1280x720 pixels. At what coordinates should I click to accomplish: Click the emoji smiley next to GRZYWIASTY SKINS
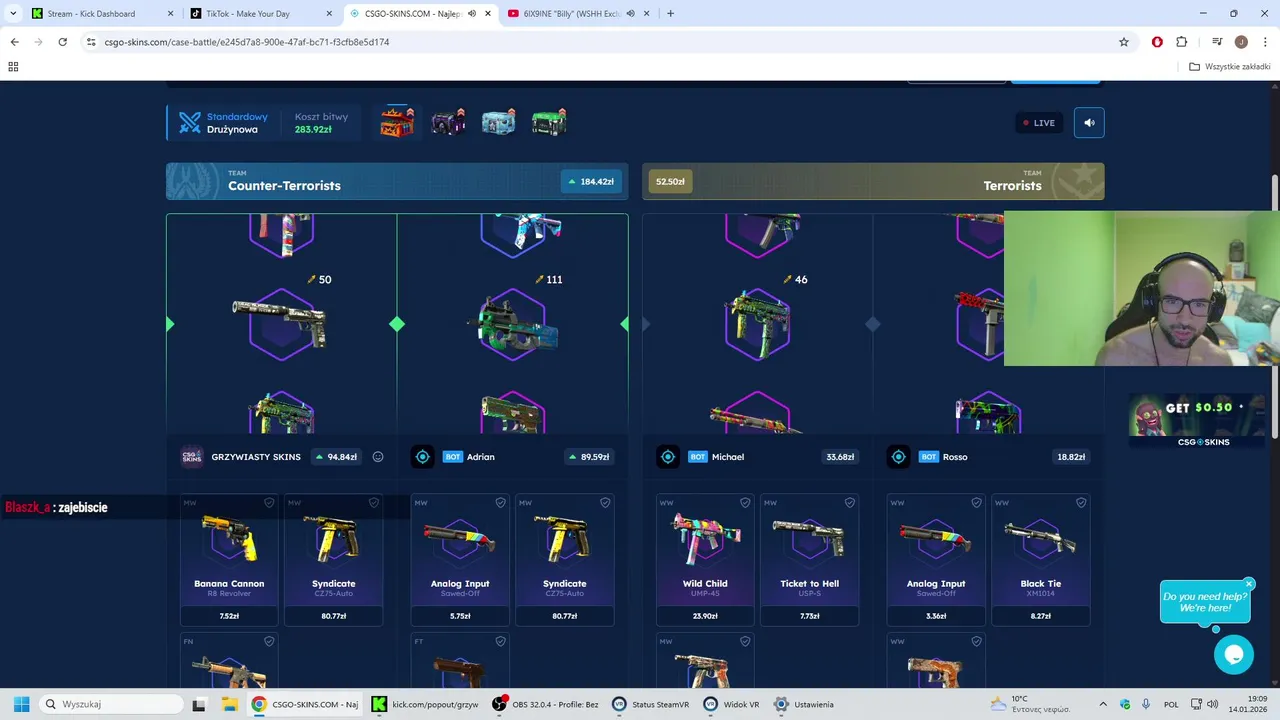tap(378, 457)
